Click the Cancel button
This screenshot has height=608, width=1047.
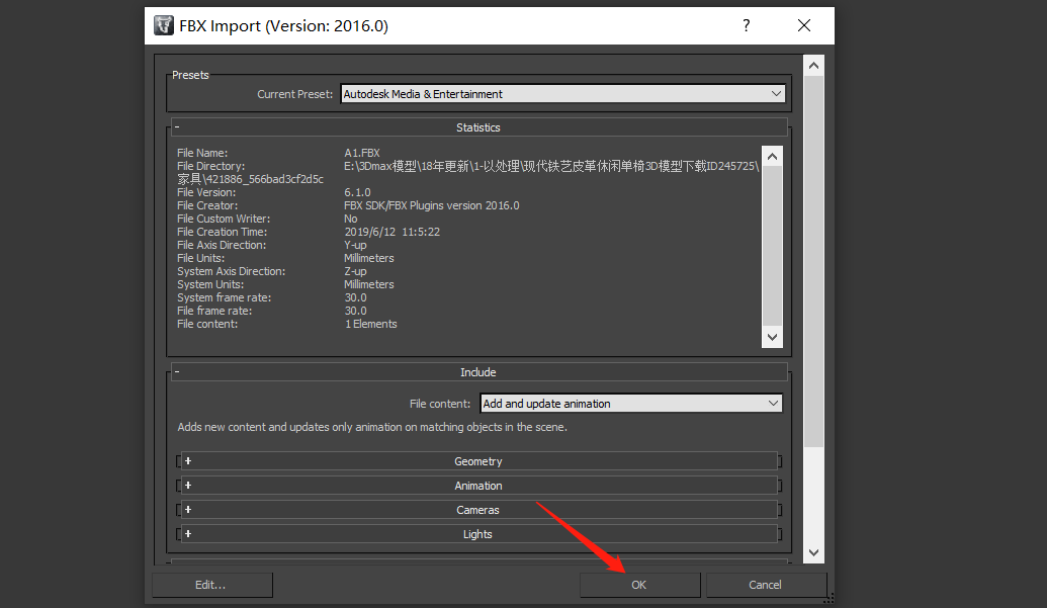coord(765,585)
